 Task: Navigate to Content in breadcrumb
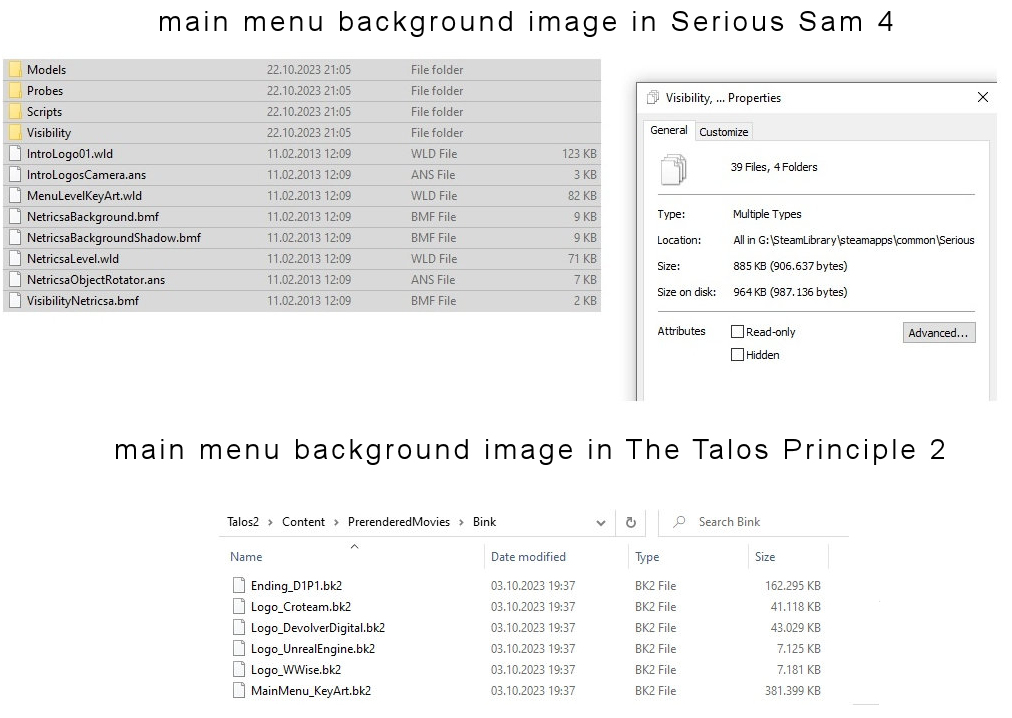[x=303, y=522]
